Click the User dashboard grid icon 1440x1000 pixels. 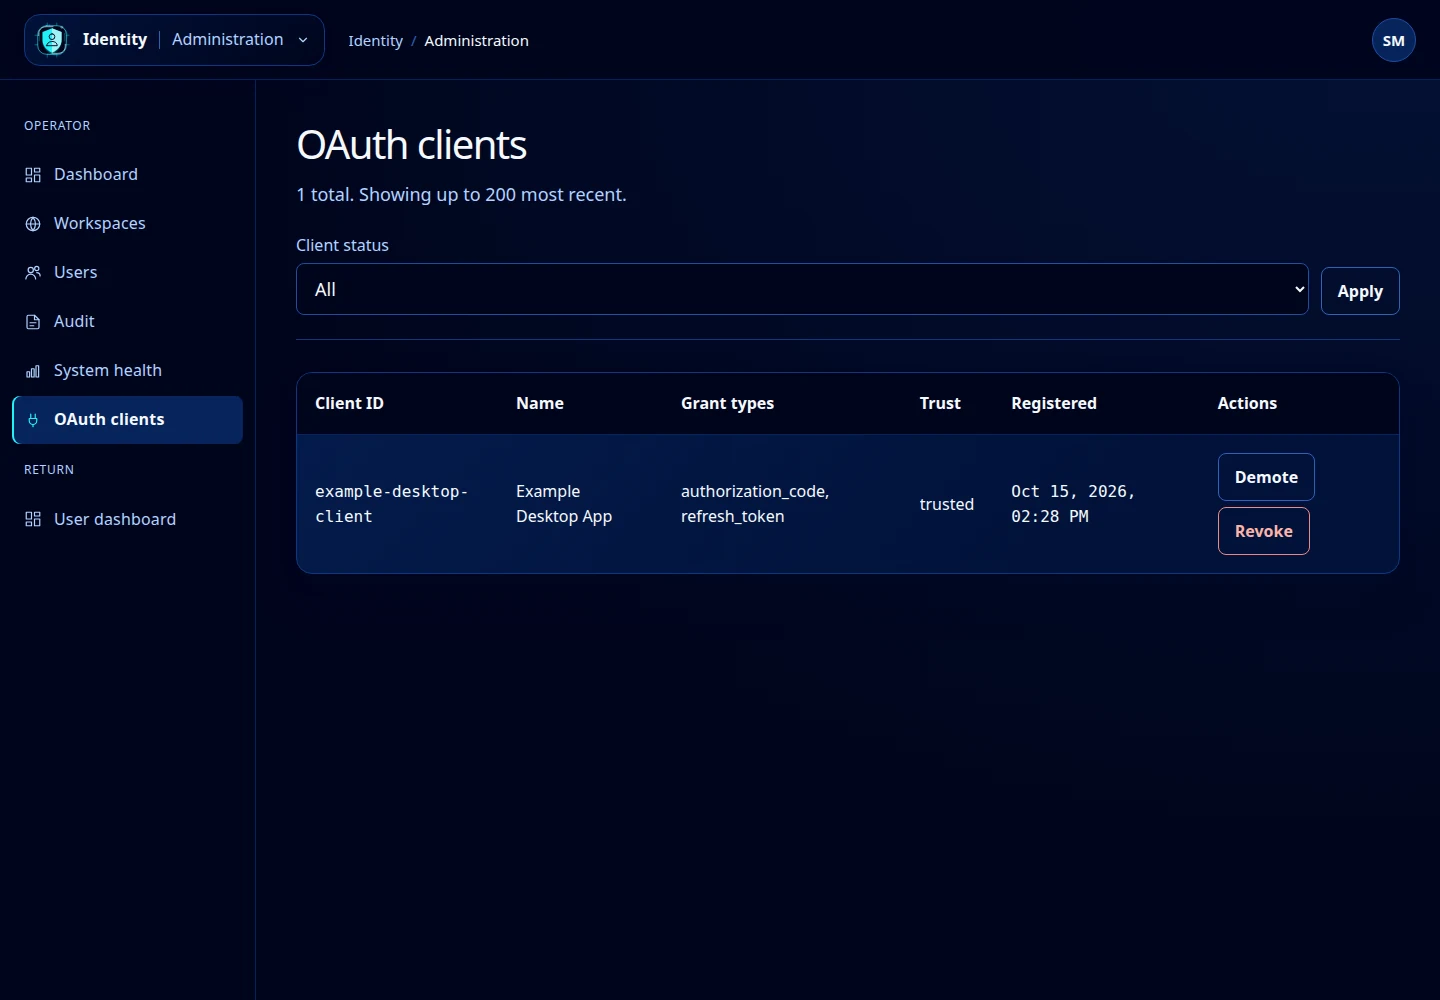(33, 519)
